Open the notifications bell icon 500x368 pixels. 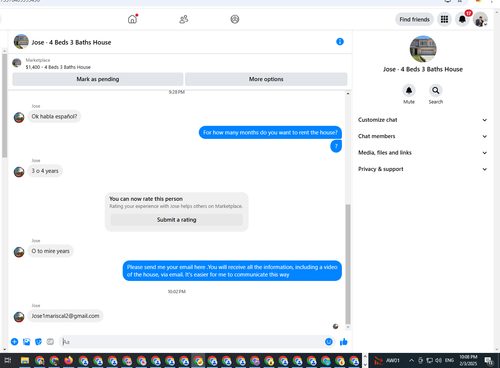pyautogui.click(x=462, y=19)
